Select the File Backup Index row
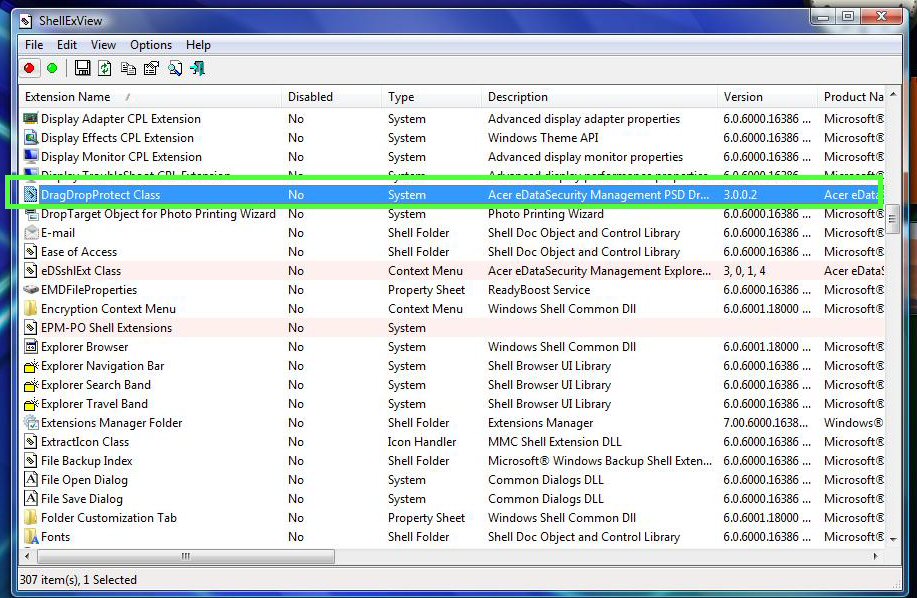Image resolution: width=917 pixels, height=598 pixels. click(453, 461)
